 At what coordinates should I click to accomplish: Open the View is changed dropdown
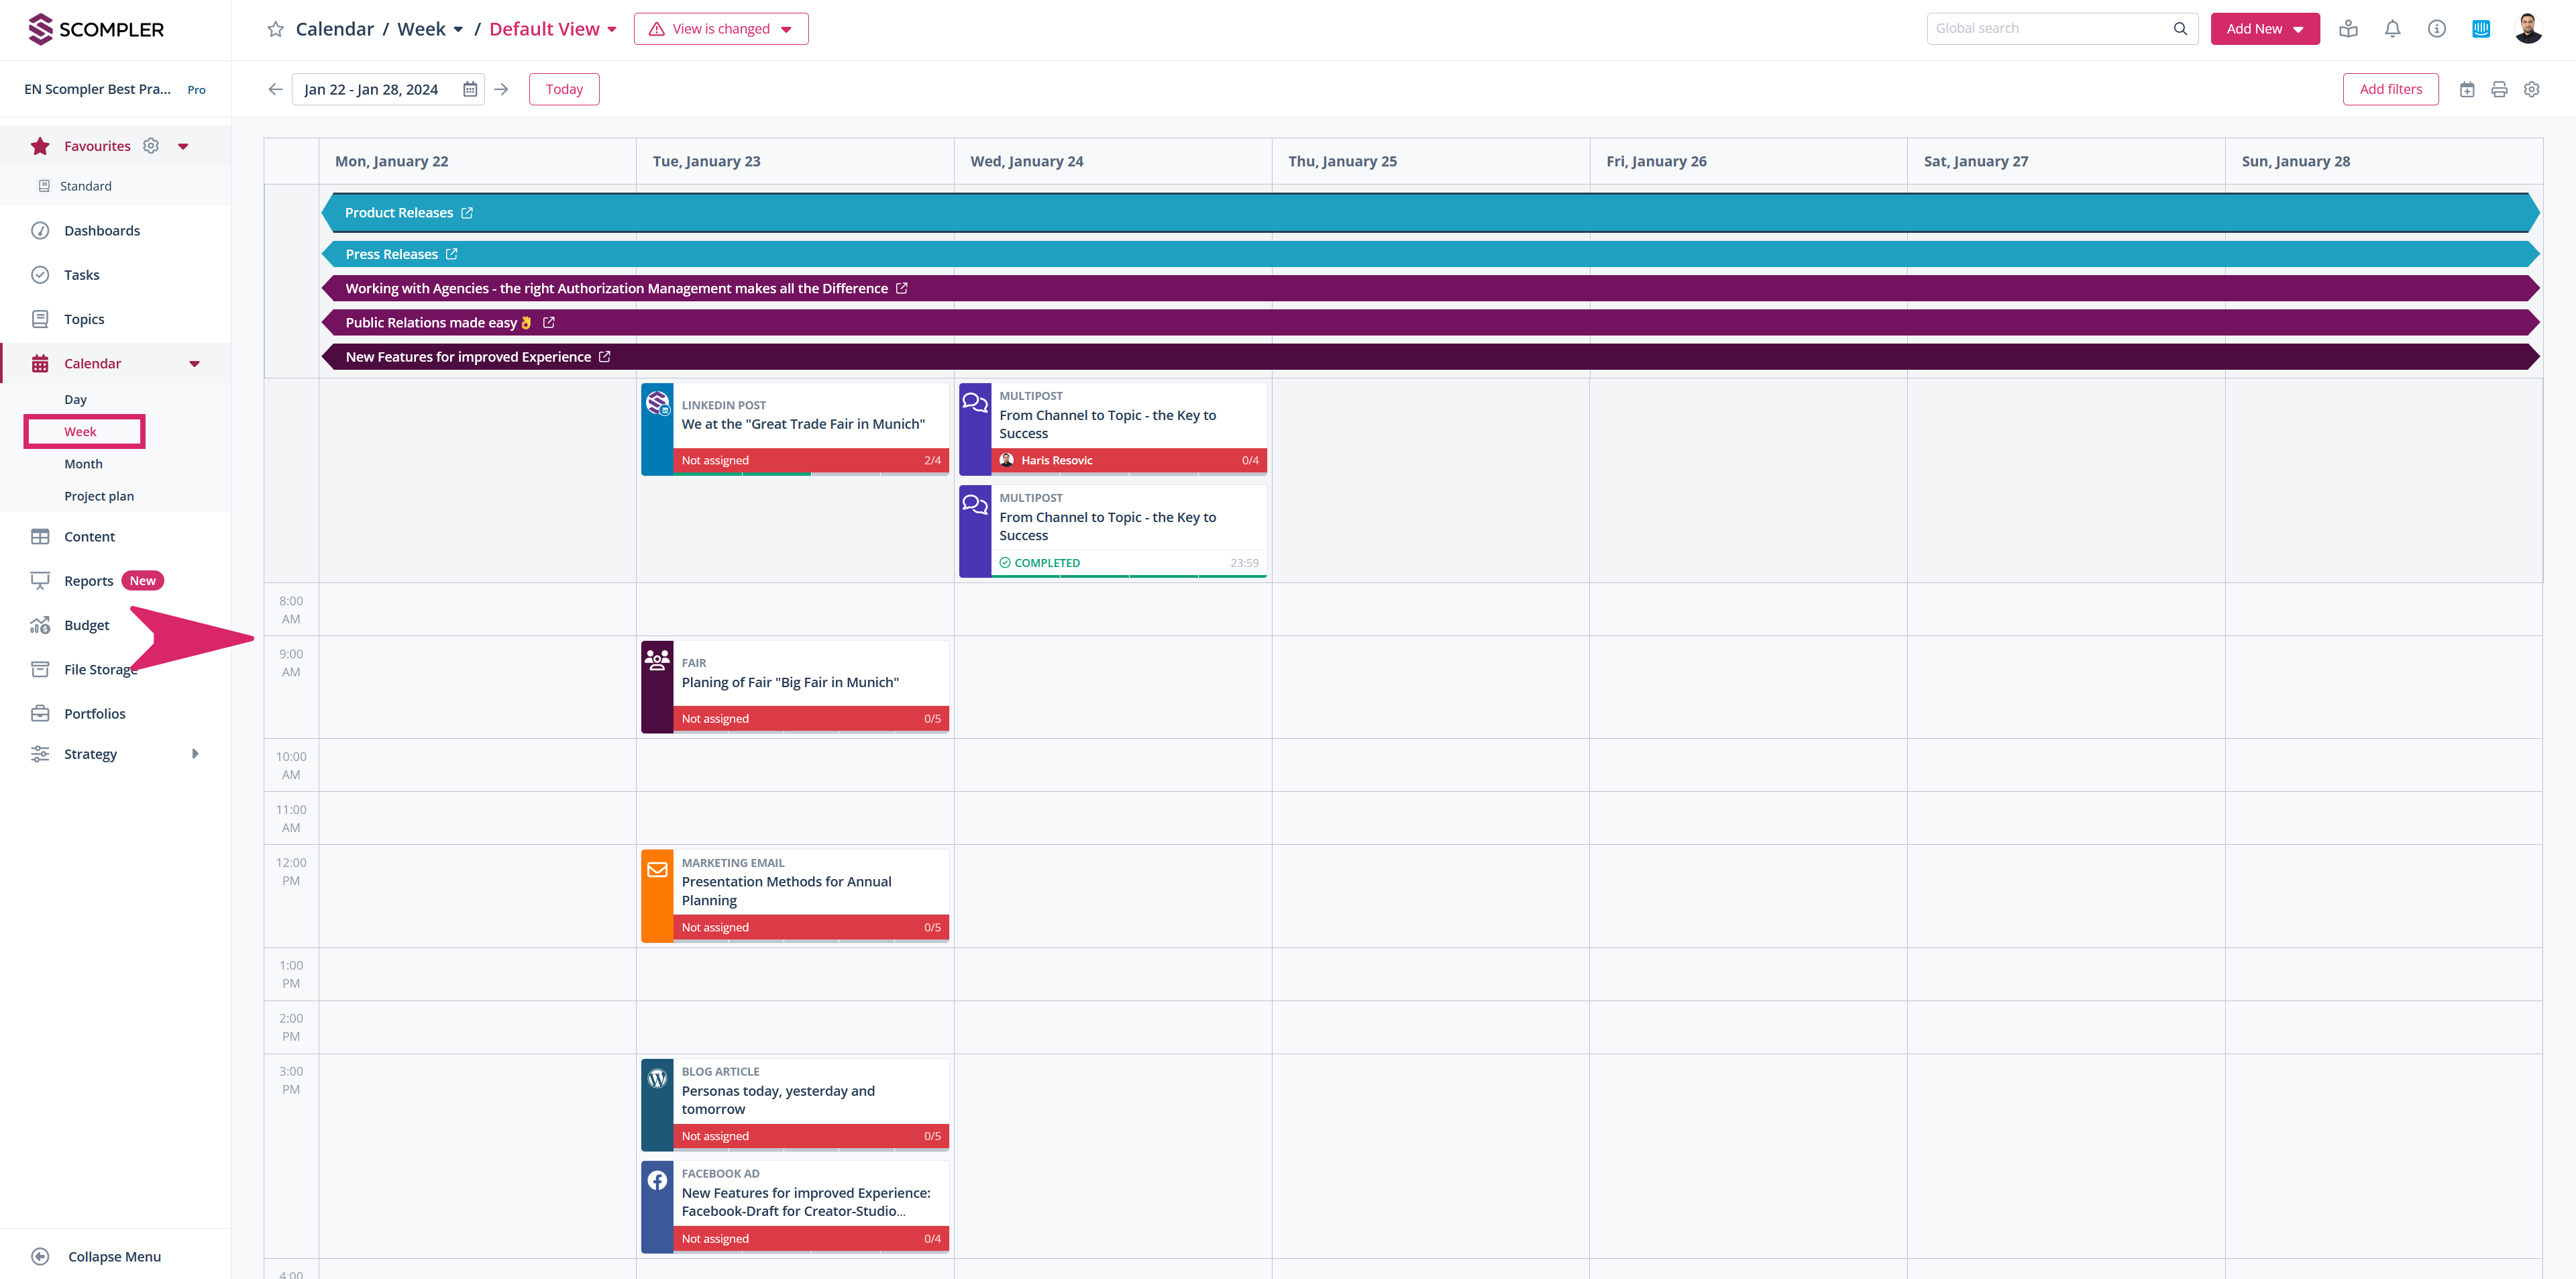[721, 29]
